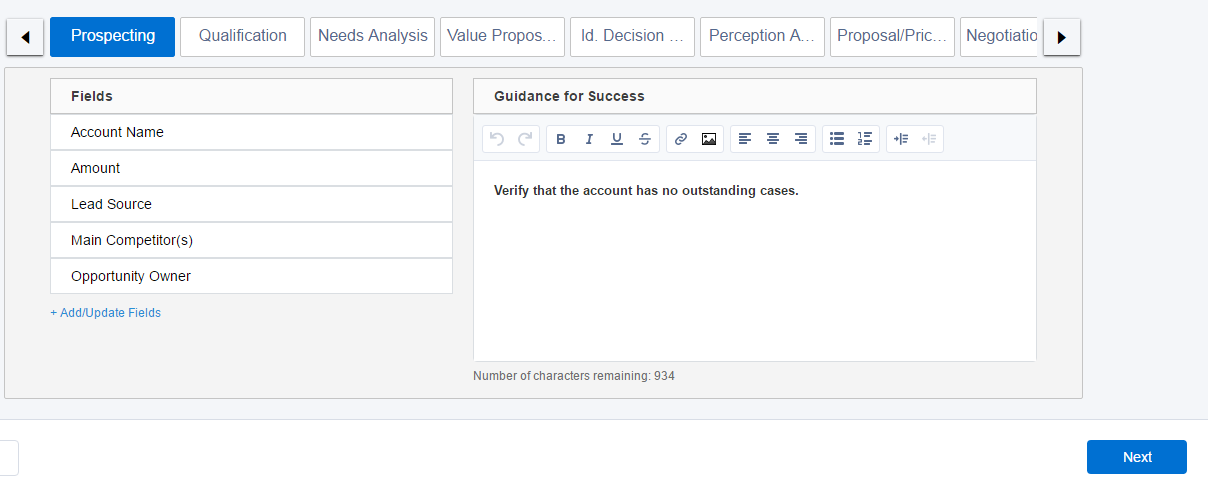Viewport: 1208px width, 483px height.
Task: Insert a hyperlink into guidance
Action: click(x=681, y=139)
